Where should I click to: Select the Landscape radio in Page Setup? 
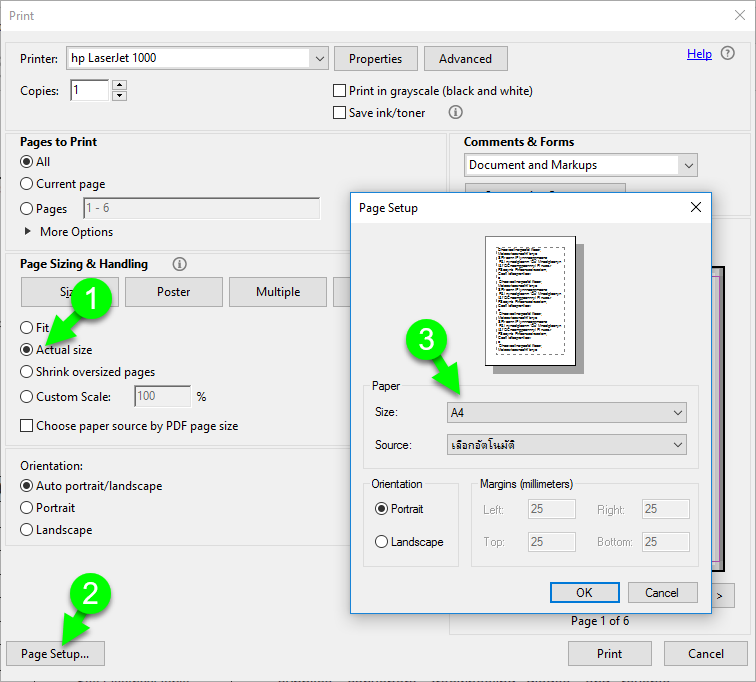pyautogui.click(x=381, y=542)
